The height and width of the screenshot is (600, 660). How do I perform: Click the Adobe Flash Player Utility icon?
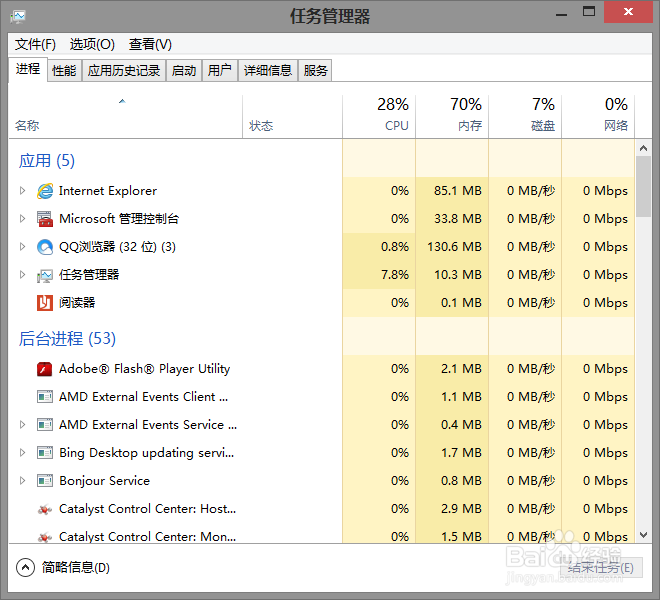click(x=45, y=369)
